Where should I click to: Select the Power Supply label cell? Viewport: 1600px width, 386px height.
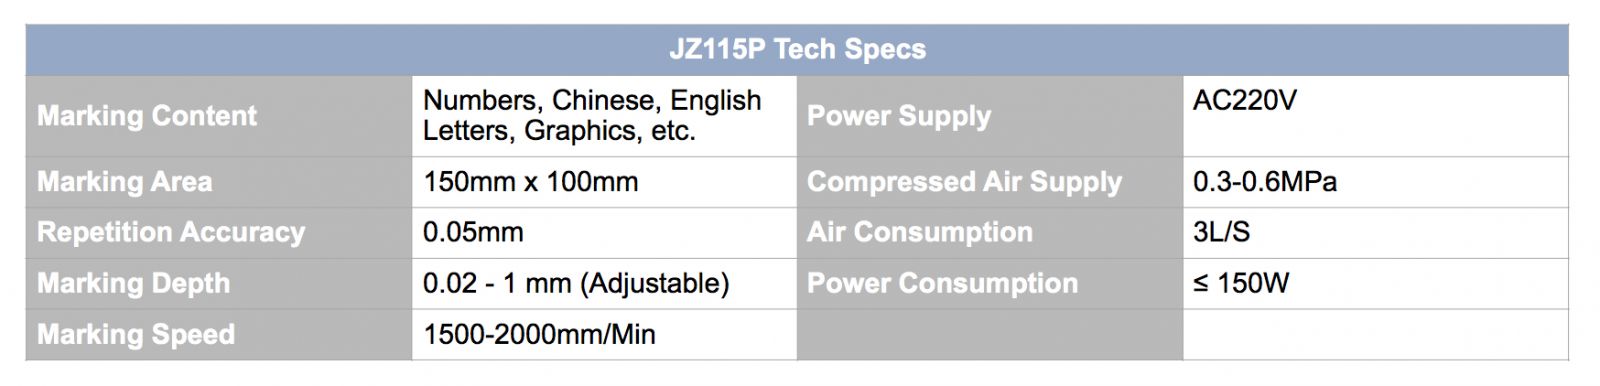click(x=990, y=116)
